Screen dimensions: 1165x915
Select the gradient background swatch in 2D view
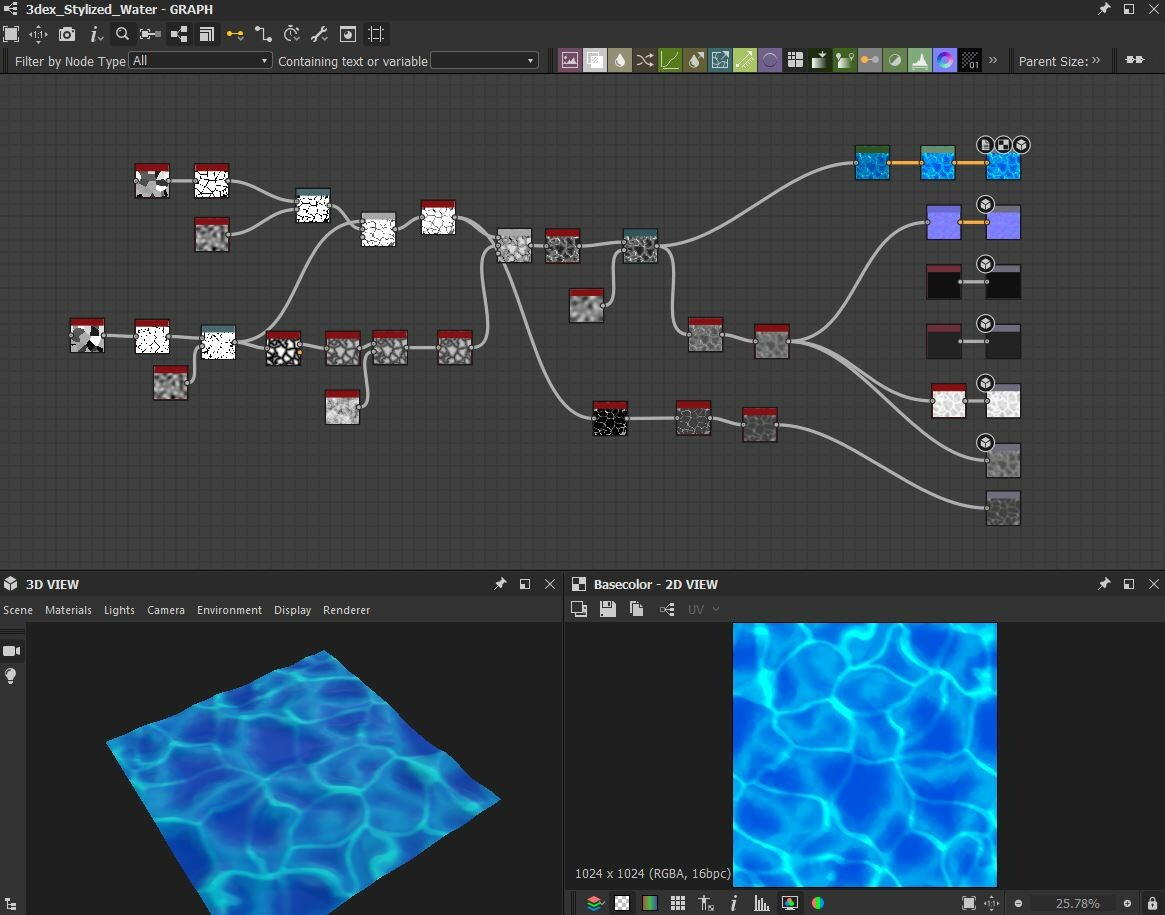pos(650,902)
